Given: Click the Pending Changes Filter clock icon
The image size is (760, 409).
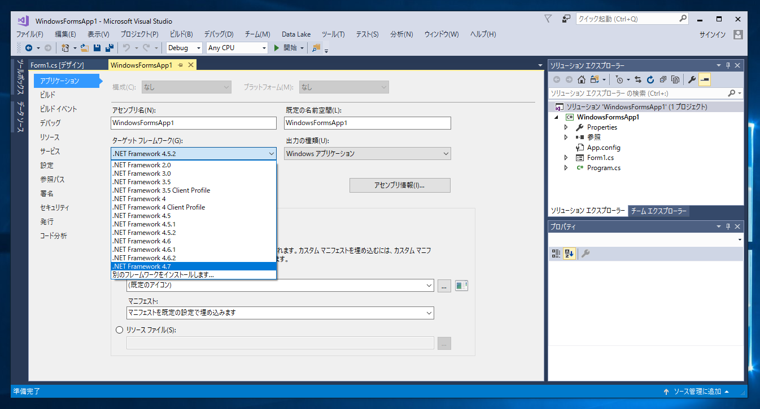Looking at the screenshot, I should click(619, 79).
